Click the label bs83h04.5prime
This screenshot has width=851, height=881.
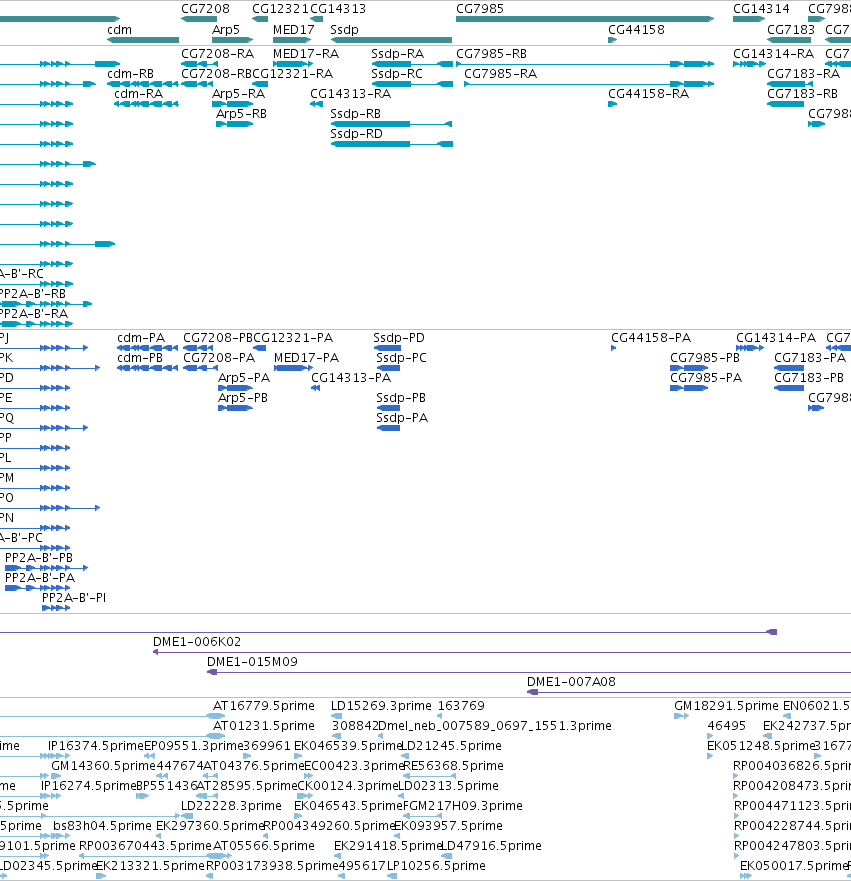click(x=102, y=826)
